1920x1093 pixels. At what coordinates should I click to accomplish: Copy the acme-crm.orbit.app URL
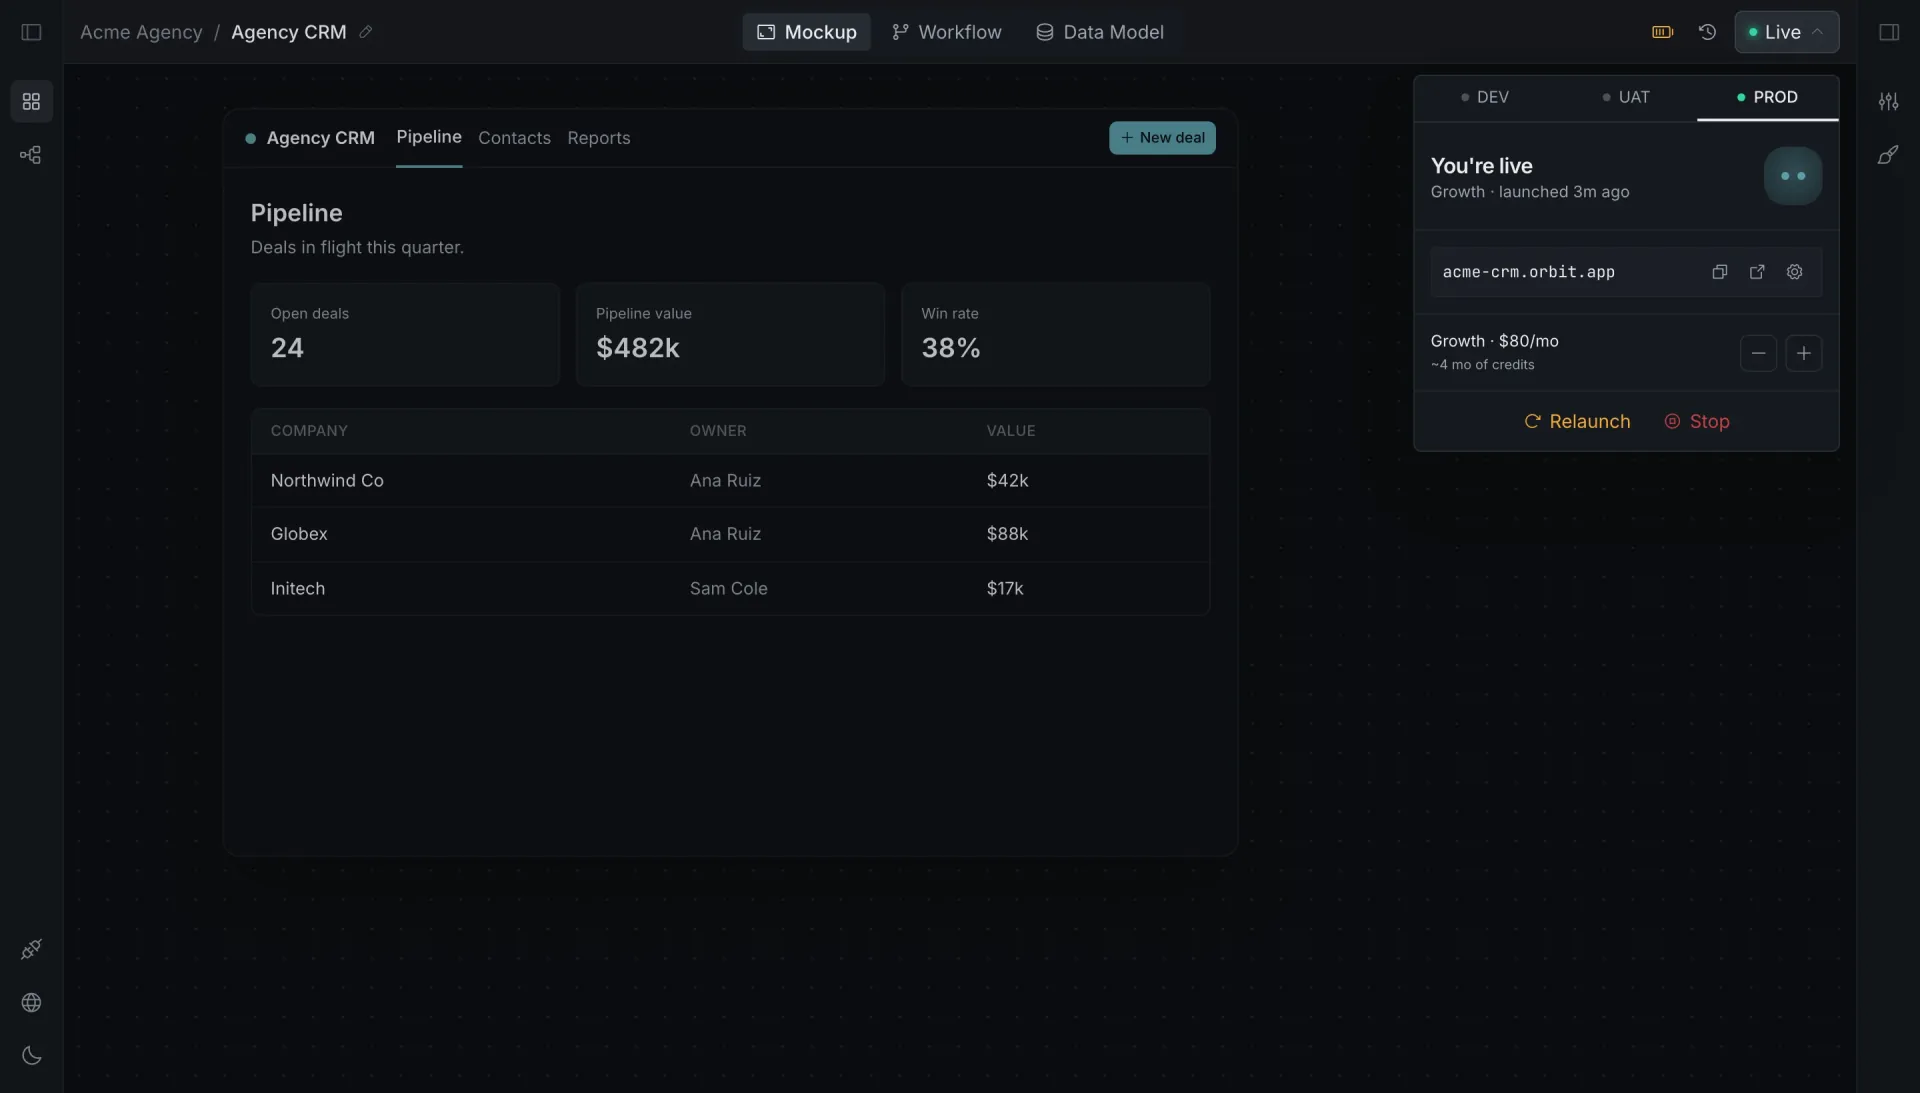[x=1719, y=272]
